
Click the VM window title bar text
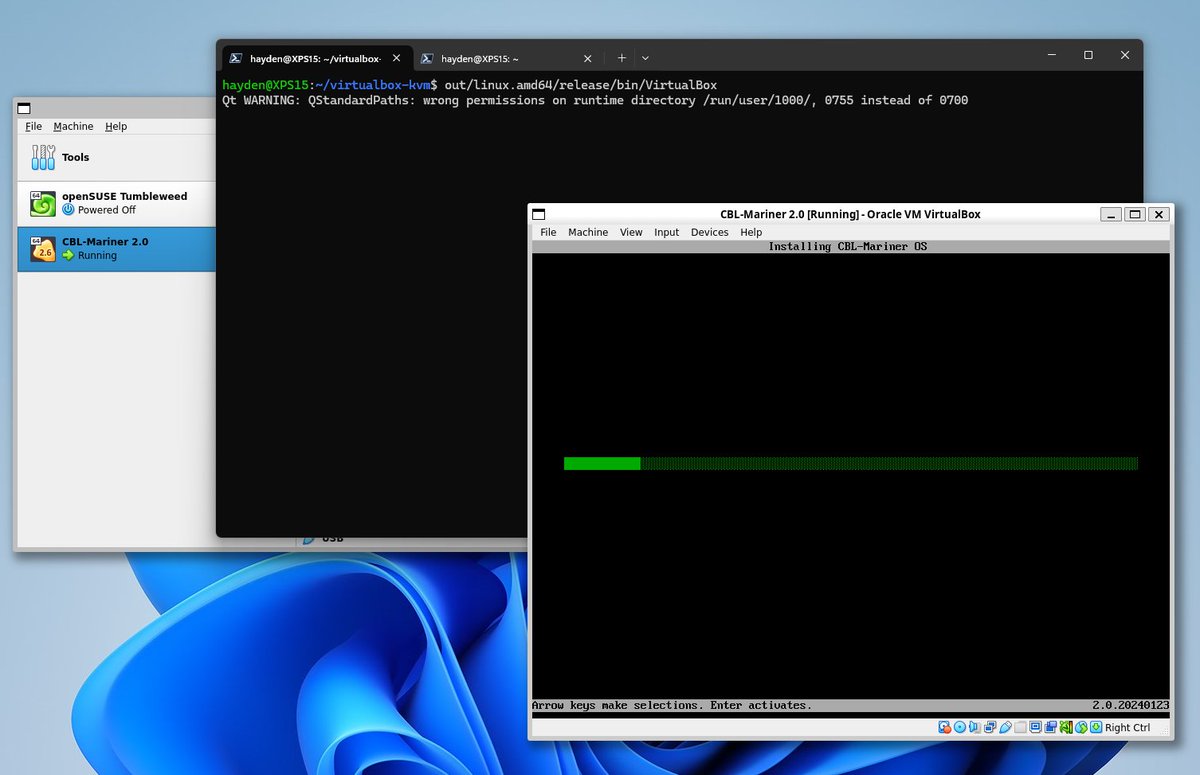pyautogui.click(x=850, y=214)
